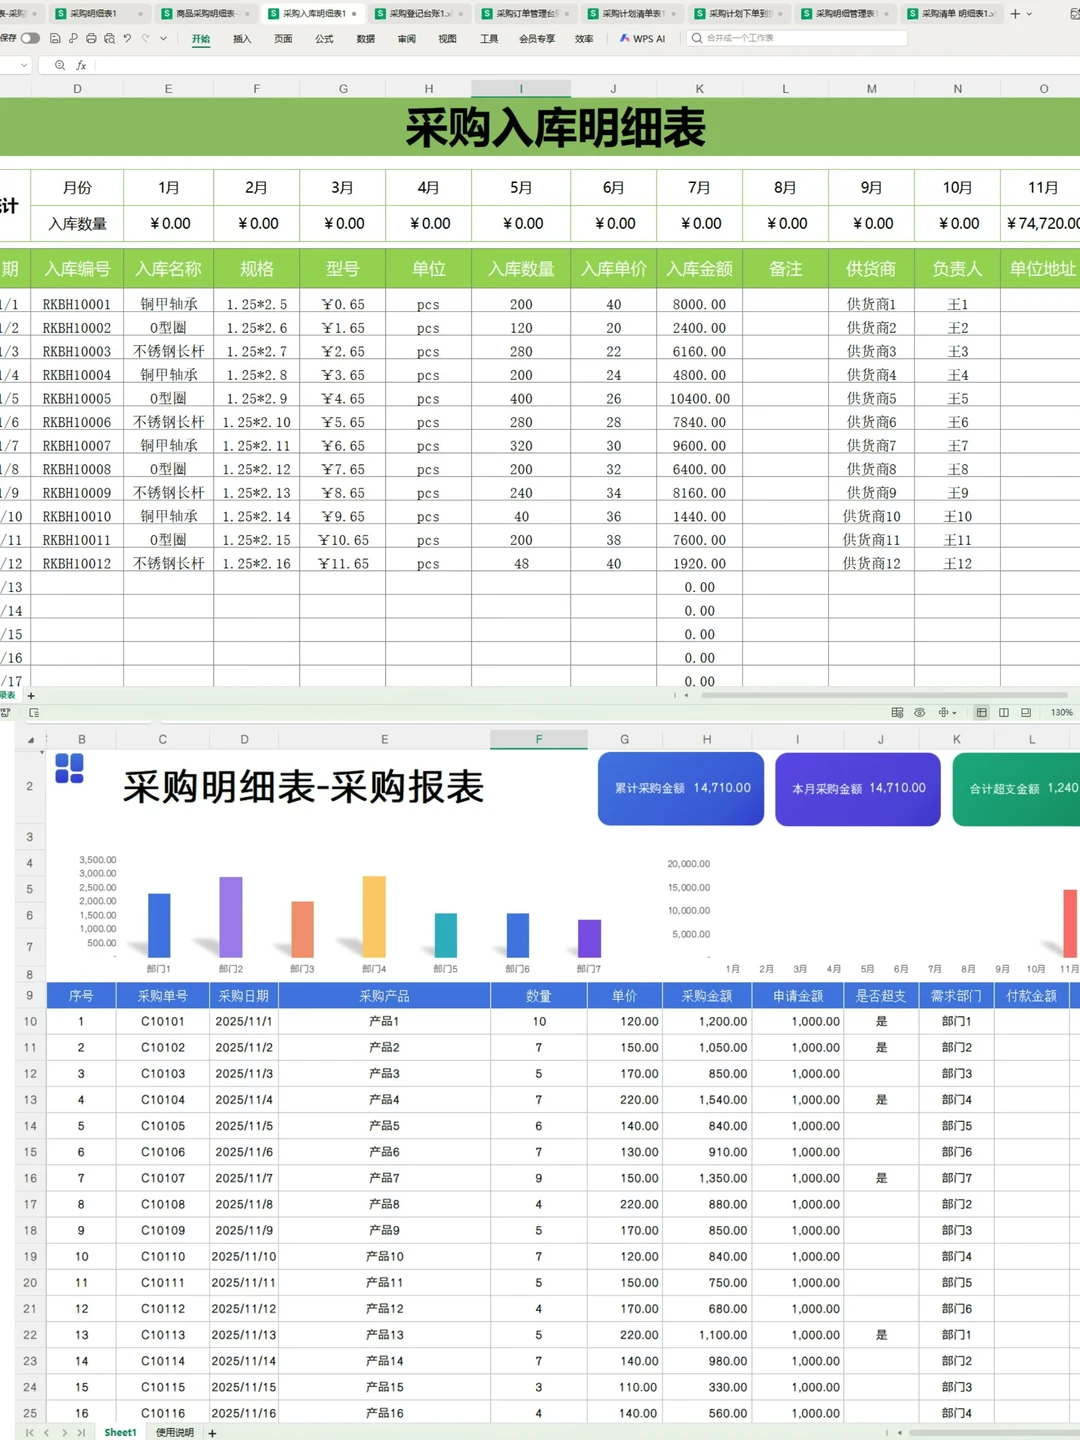Click the purple 部门2 chart bar
This screenshot has width=1080, height=1440.
(231, 917)
